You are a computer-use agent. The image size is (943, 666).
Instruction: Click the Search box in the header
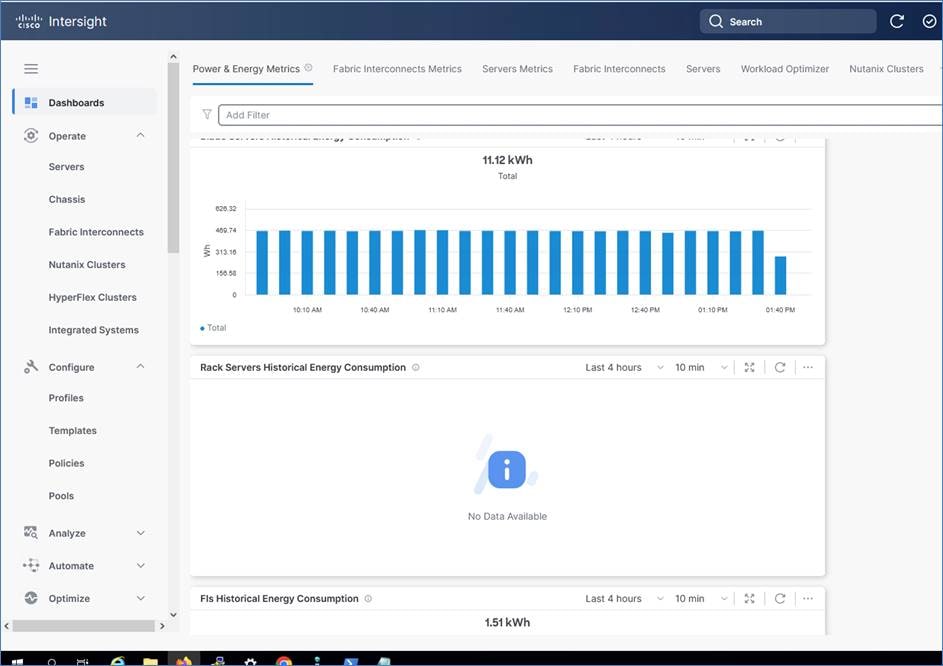[x=788, y=22]
